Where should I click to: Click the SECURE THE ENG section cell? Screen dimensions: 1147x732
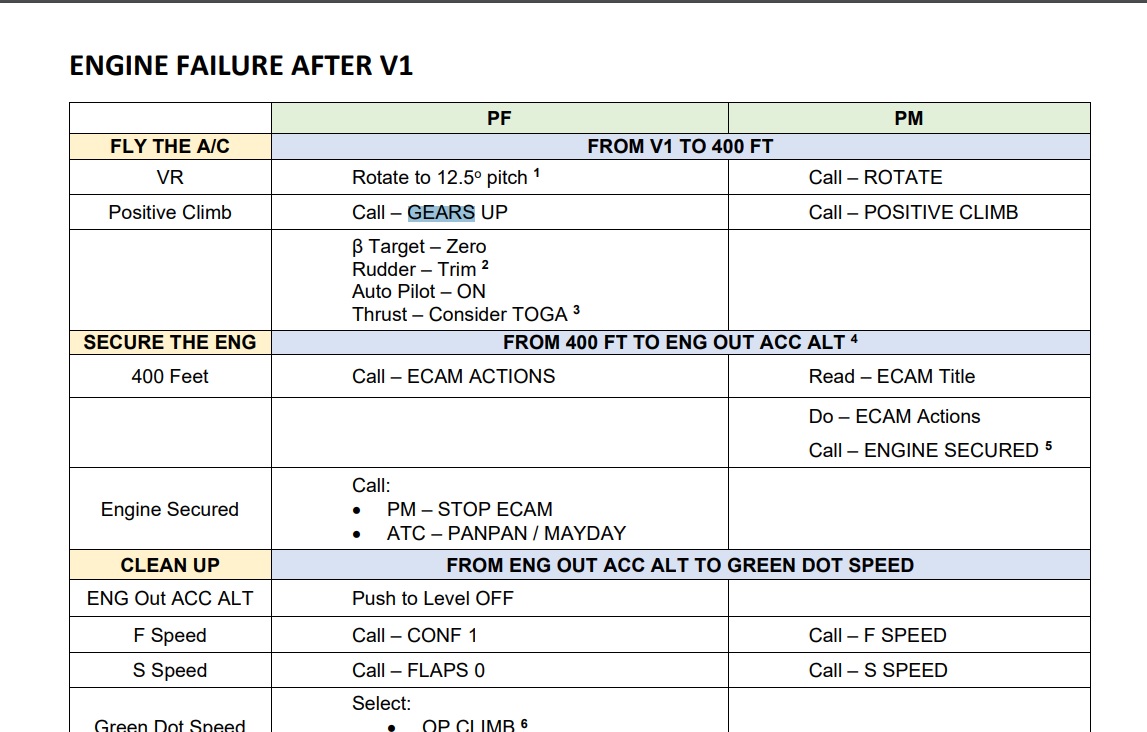pyautogui.click(x=170, y=342)
